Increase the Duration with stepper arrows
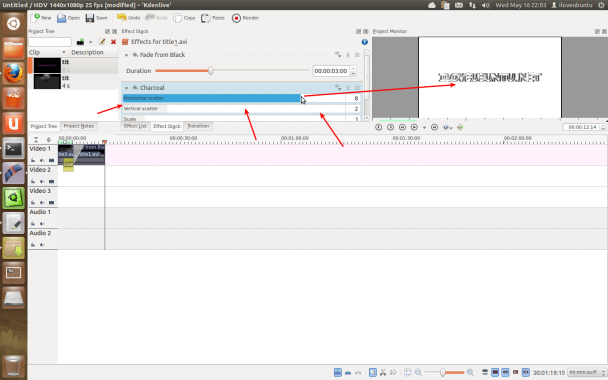Screen dimensions: 608x380 (x=353, y=69)
